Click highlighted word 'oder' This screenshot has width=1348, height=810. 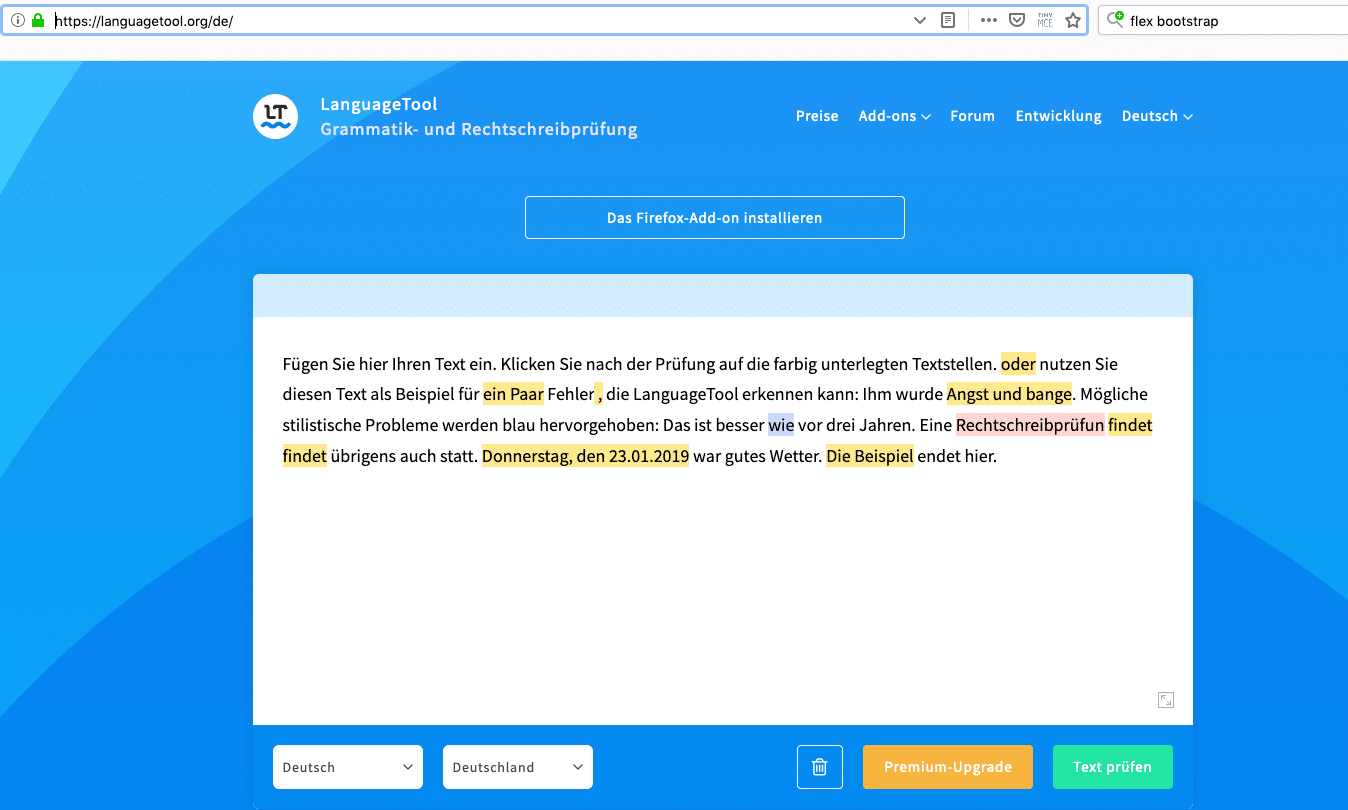(x=1018, y=364)
